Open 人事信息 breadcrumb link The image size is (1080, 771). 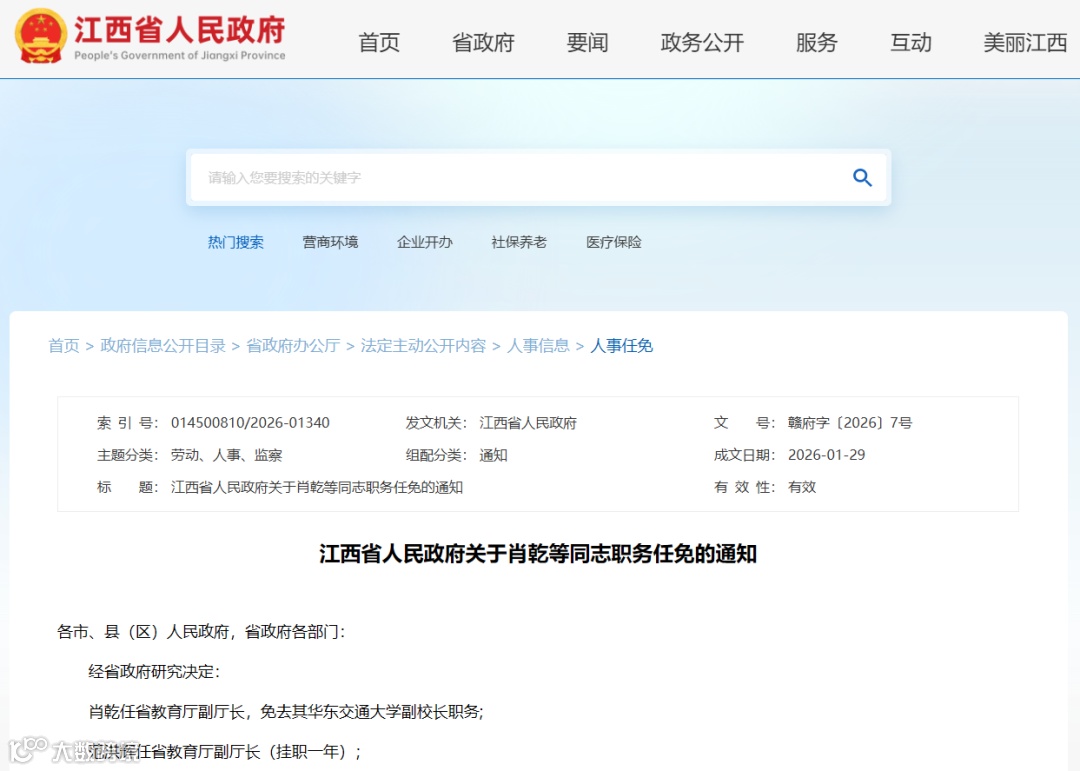[538, 345]
